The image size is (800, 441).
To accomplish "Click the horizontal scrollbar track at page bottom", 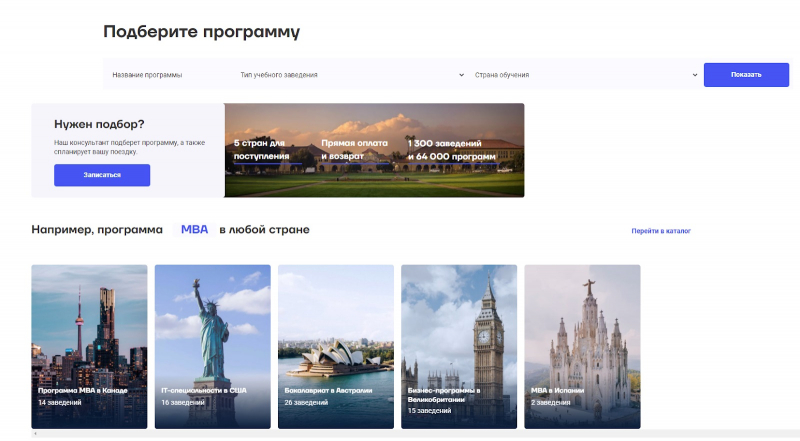I will (400, 435).
